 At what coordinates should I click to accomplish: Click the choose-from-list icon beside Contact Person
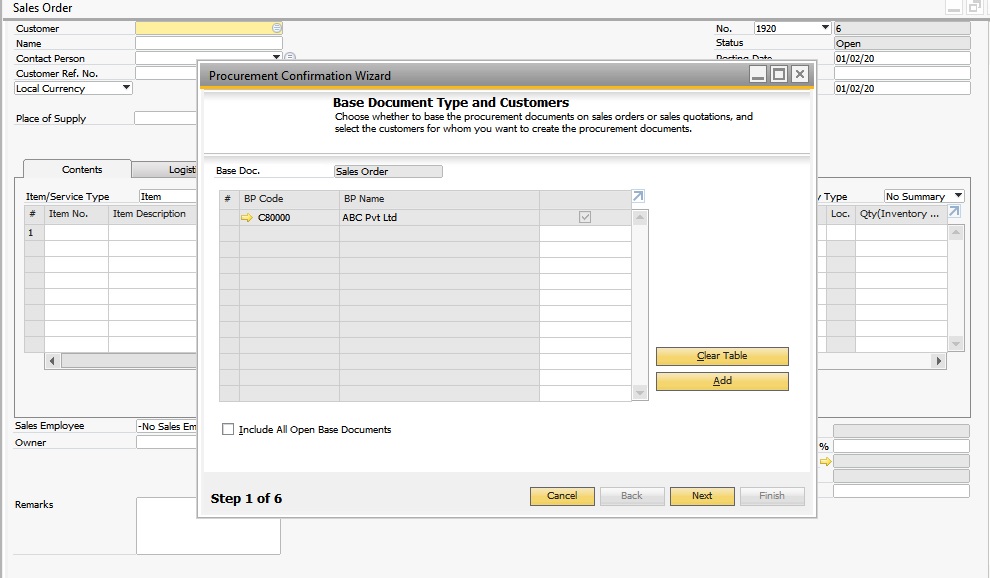[x=290, y=57]
